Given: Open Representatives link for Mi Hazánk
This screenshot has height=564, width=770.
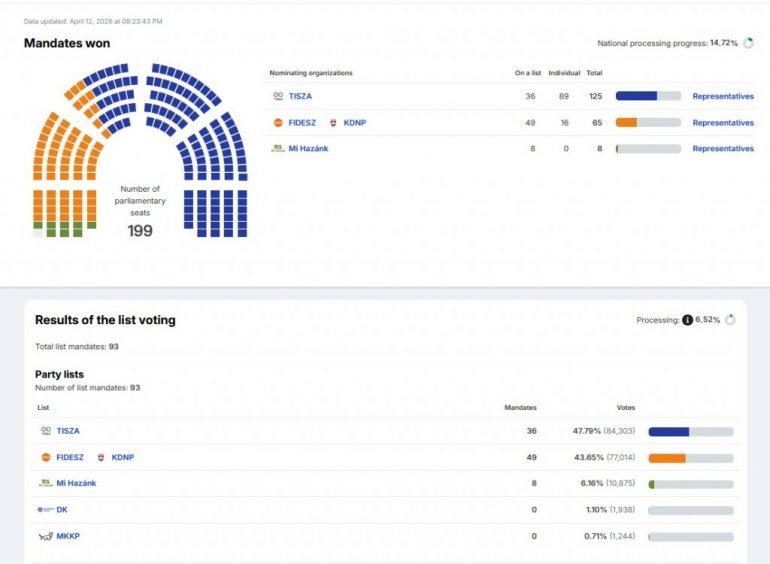Looking at the screenshot, I should tap(723, 148).
